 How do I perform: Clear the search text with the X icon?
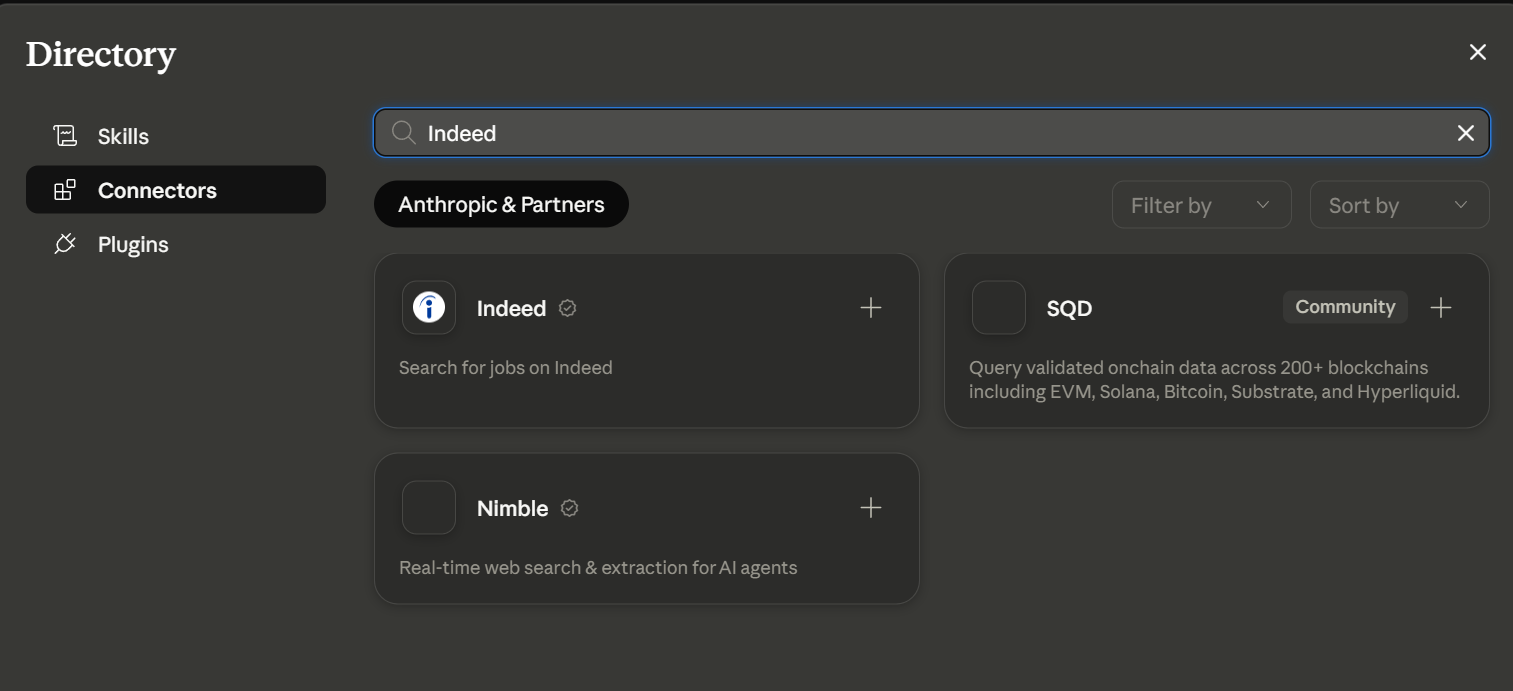[1466, 133]
